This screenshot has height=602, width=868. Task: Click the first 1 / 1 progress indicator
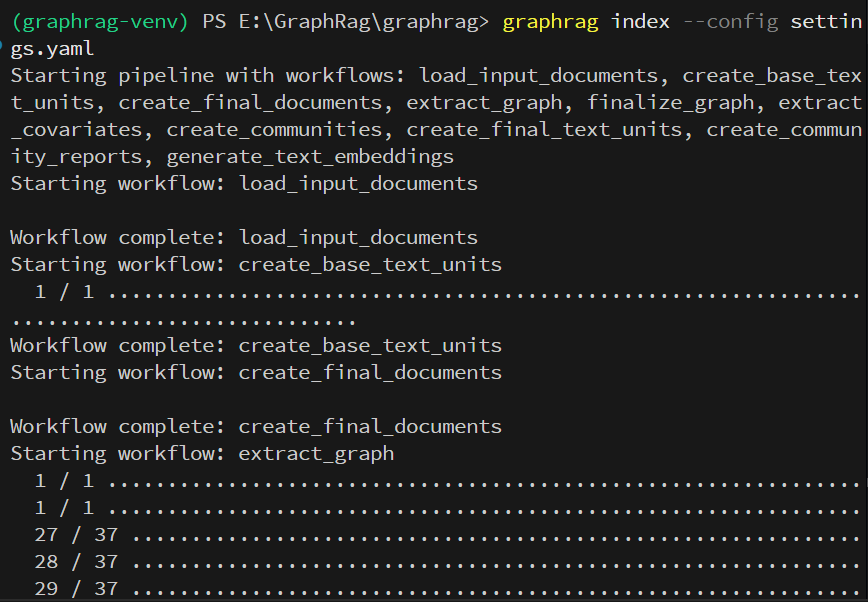click(x=60, y=291)
